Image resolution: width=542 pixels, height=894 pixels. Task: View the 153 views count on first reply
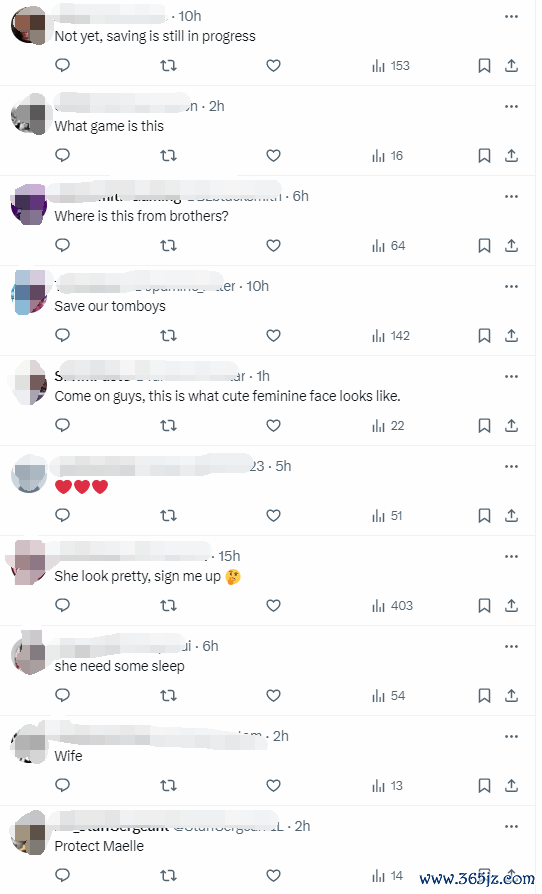[x=391, y=66]
